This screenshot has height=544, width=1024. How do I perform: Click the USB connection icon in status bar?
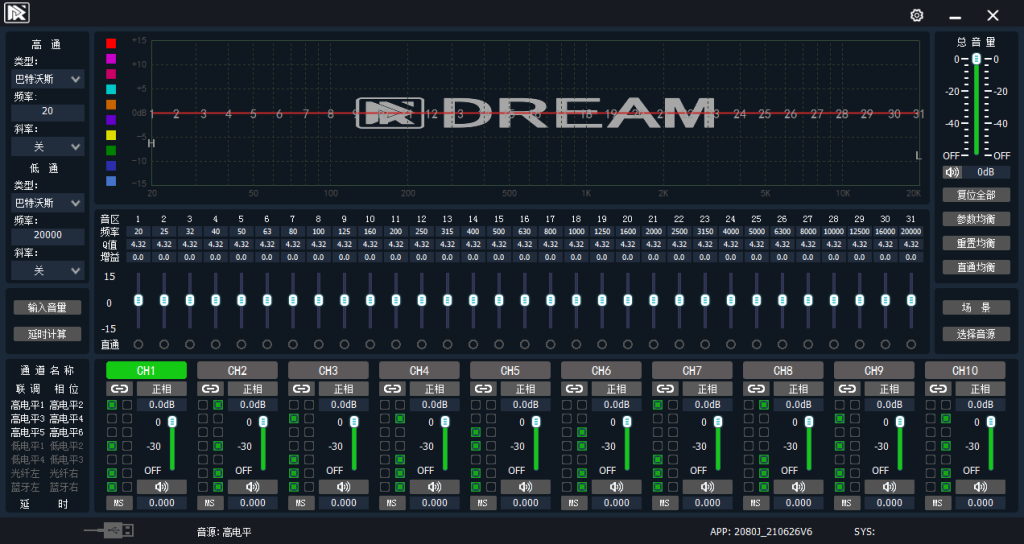pos(109,530)
